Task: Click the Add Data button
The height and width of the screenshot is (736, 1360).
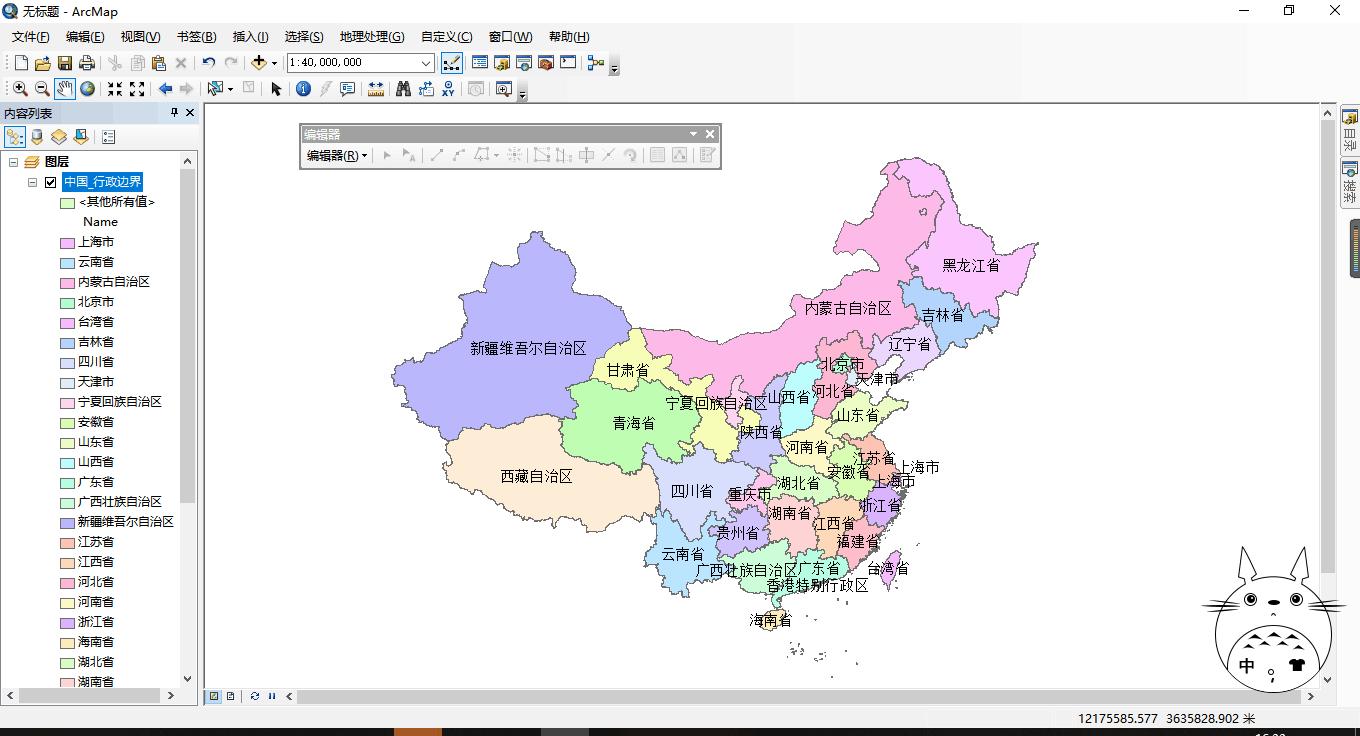Action: pos(259,62)
